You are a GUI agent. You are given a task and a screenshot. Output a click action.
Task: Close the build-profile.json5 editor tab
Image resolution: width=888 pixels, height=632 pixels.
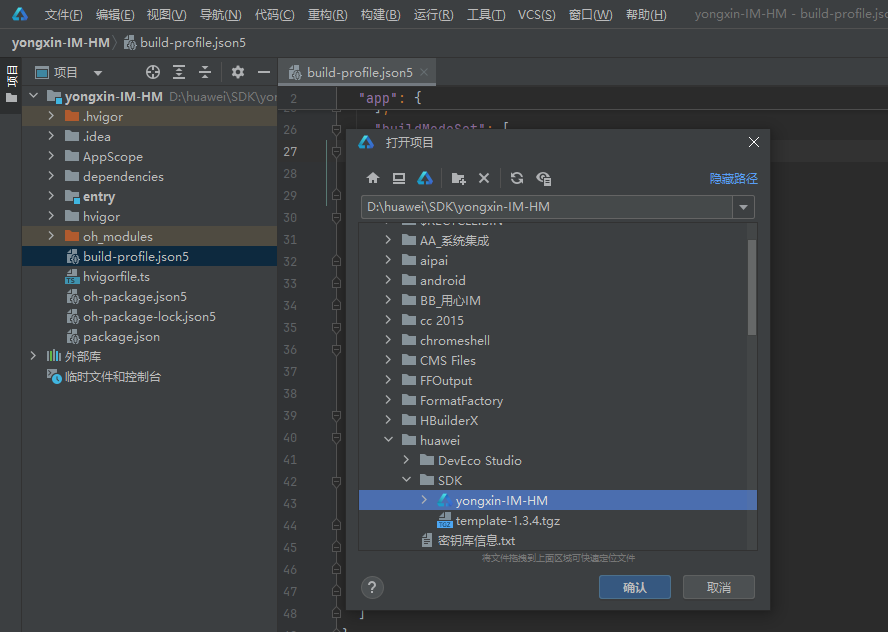click(424, 72)
